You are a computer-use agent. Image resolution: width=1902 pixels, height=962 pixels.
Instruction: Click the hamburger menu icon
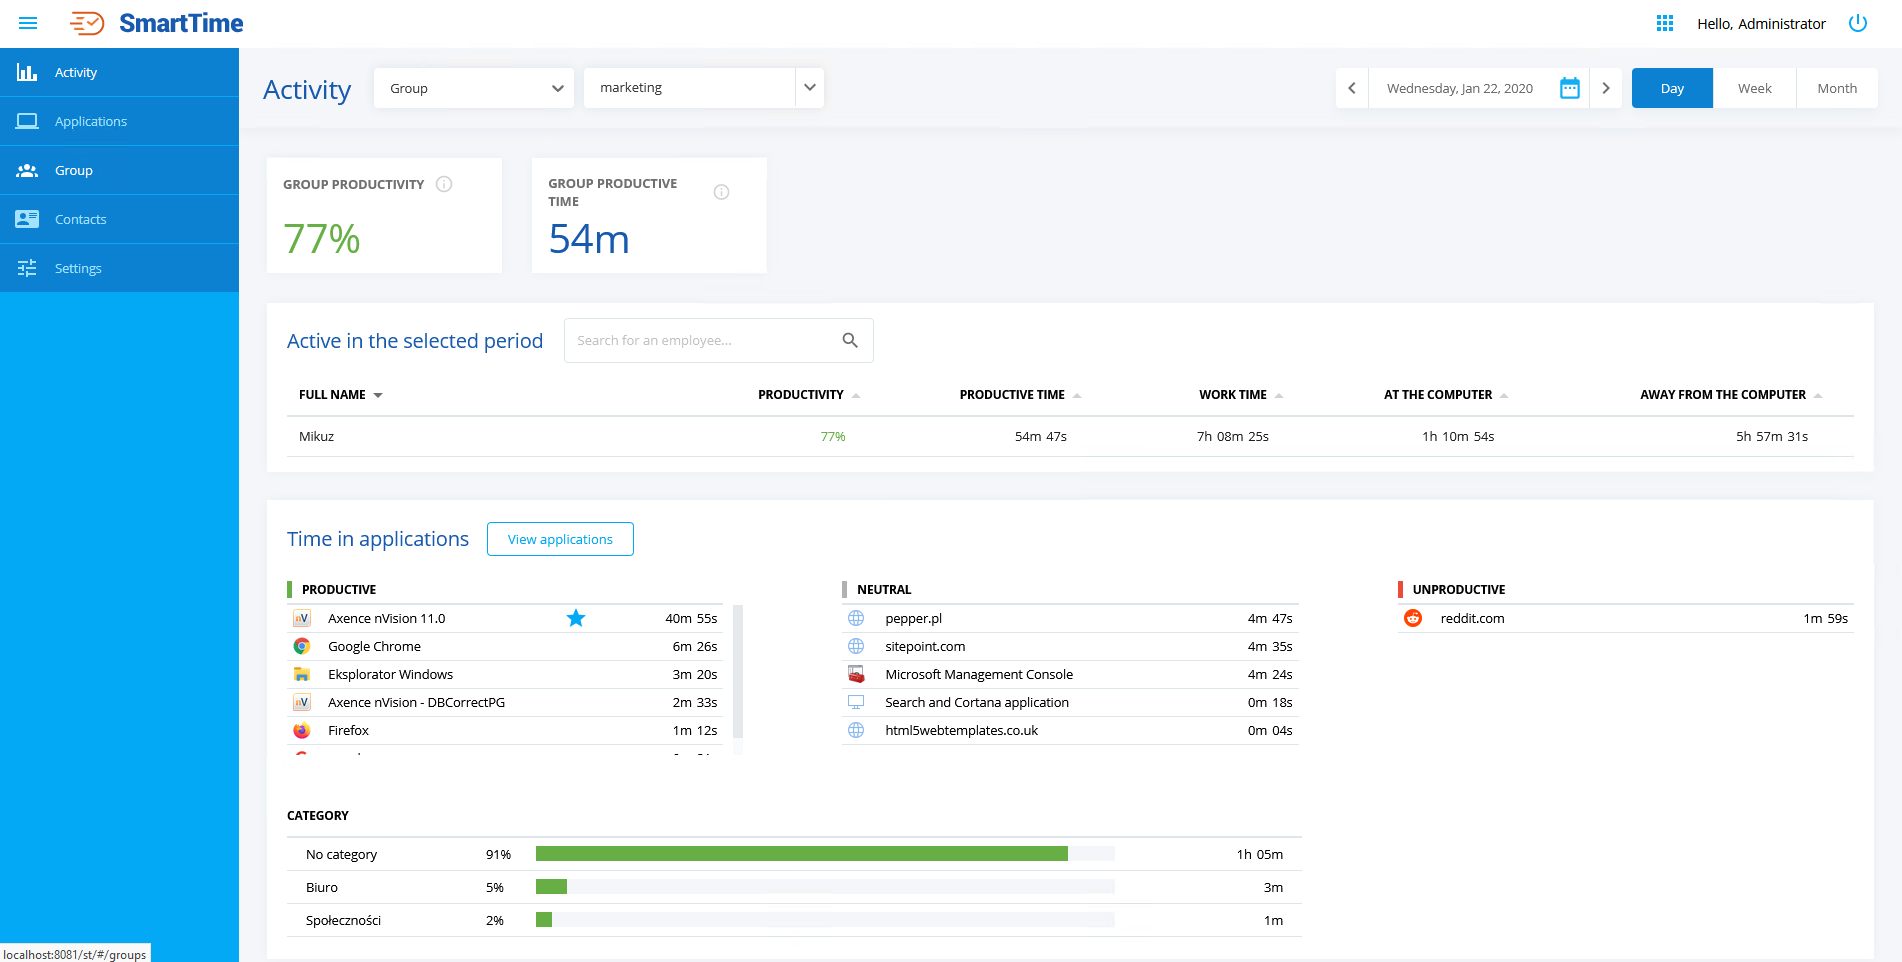click(28, 23)
